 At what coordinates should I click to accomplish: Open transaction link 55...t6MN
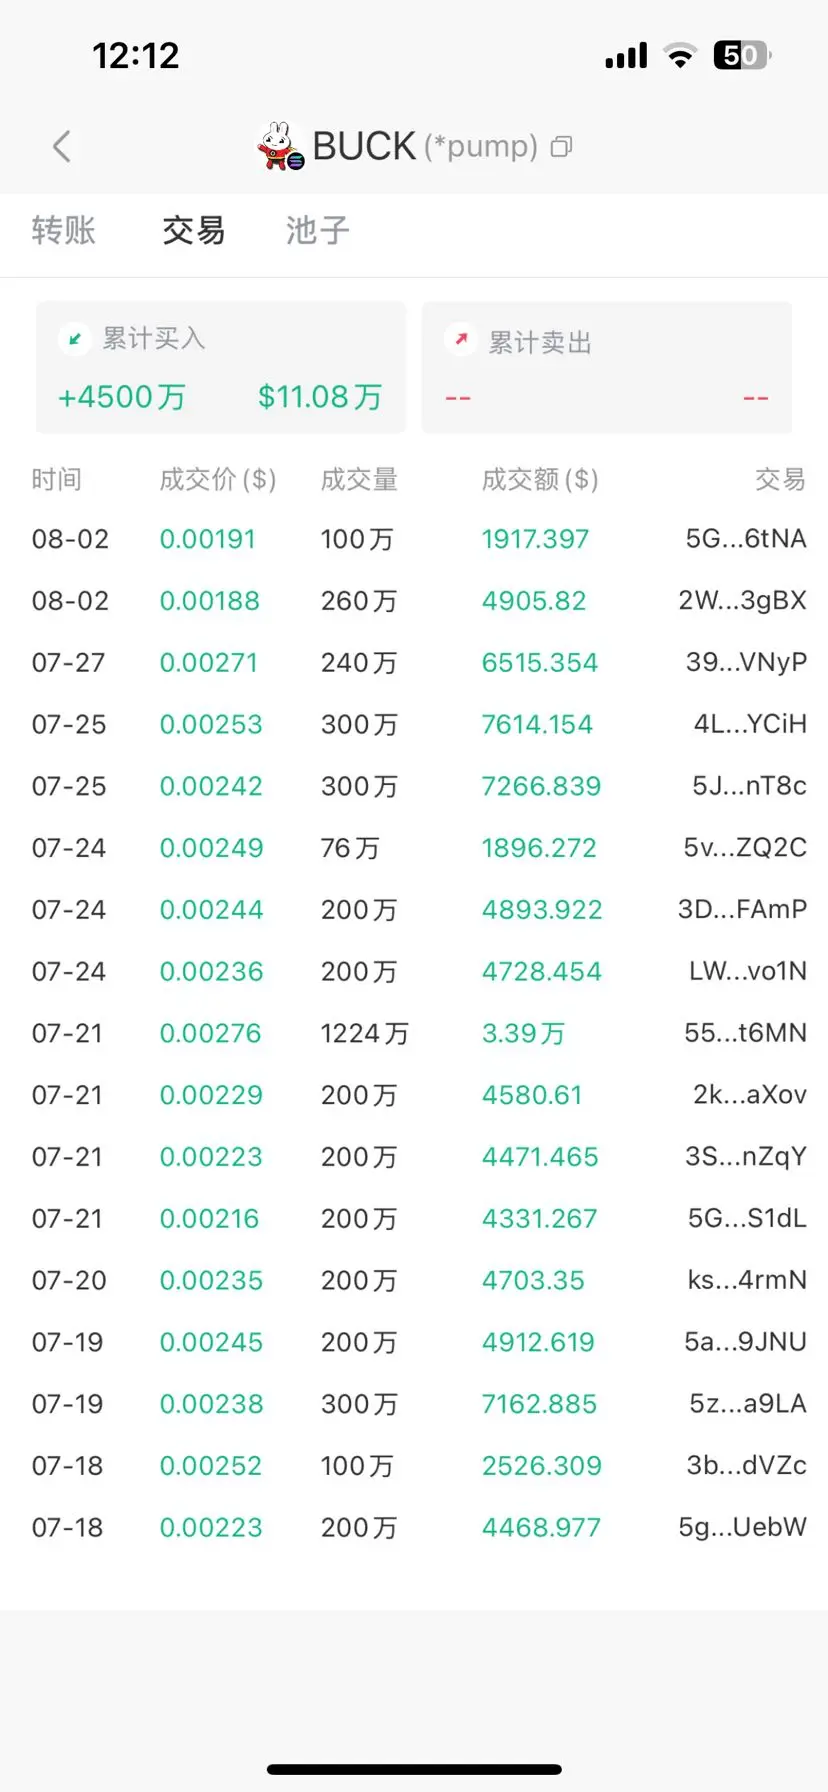click(x=746, y=1033)
